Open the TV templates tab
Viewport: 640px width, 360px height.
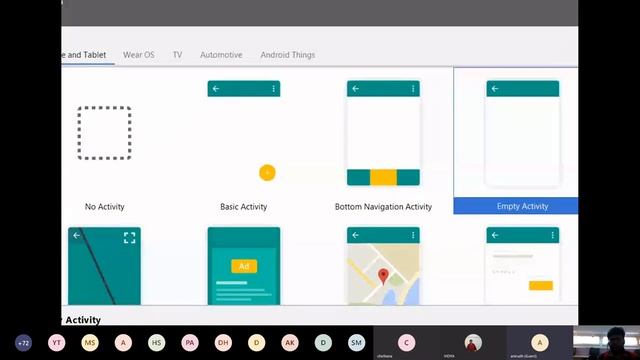(177, 55)
